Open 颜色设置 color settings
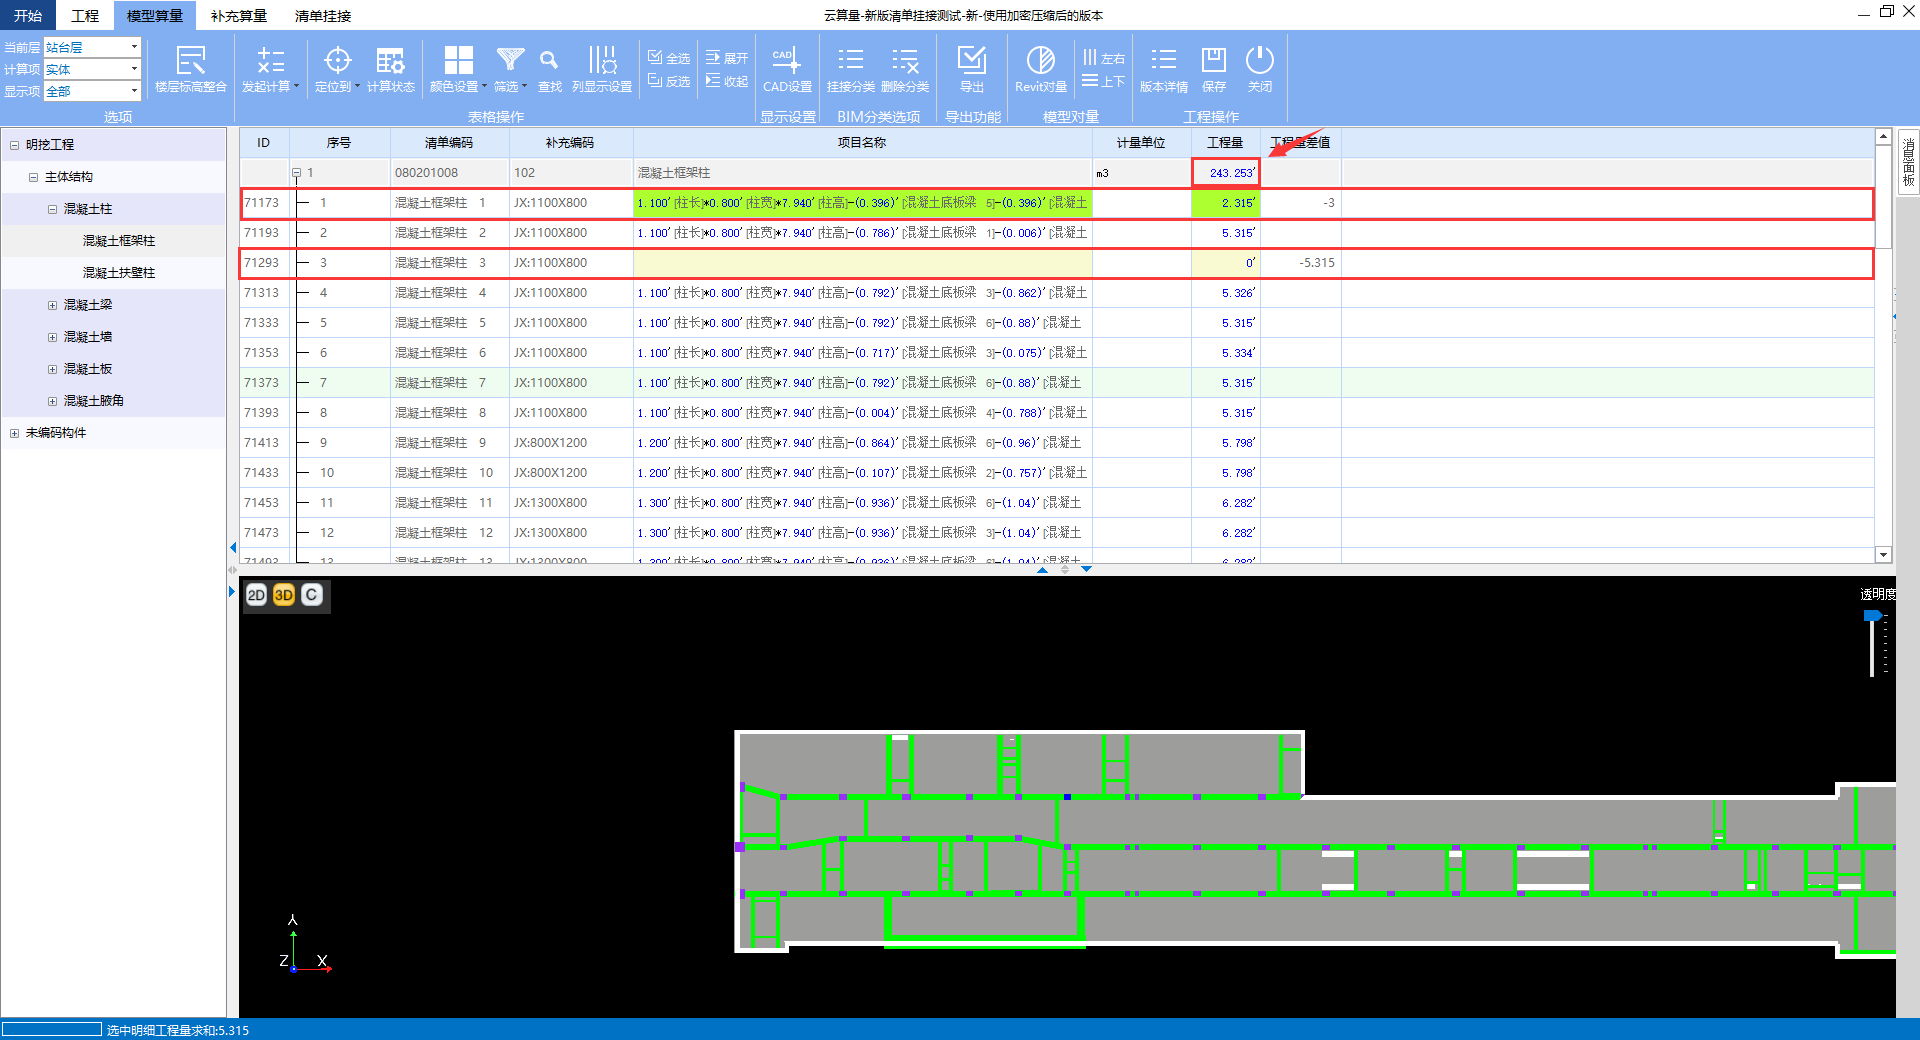Viewport: 1920px width, 1040px height. 458,68
